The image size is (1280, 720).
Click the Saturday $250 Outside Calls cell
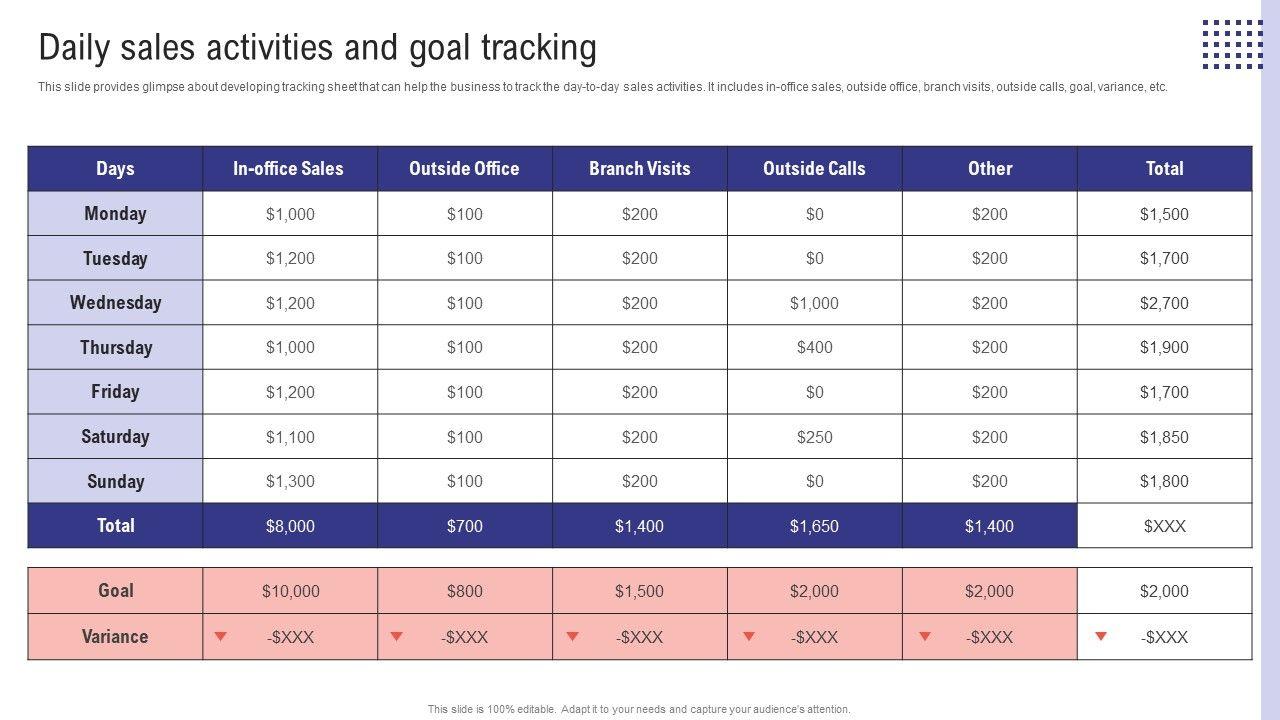pyautogui.click(x=814, y=437)
